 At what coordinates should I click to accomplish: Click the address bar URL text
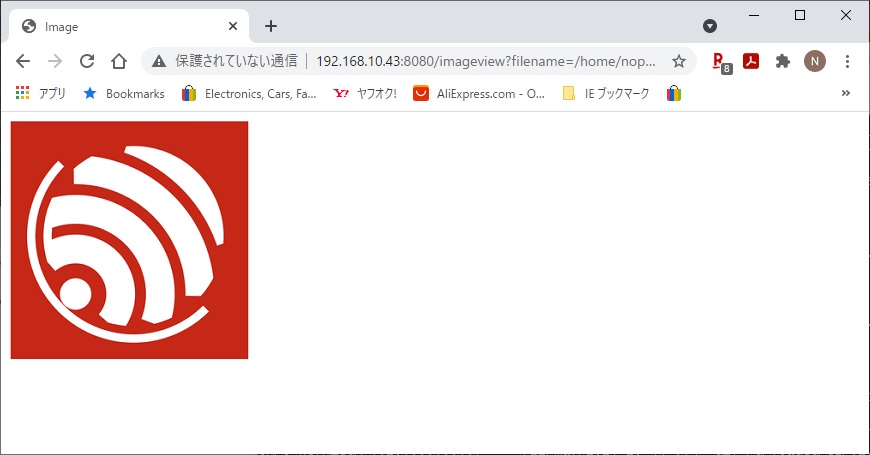[x=486, y=61]
